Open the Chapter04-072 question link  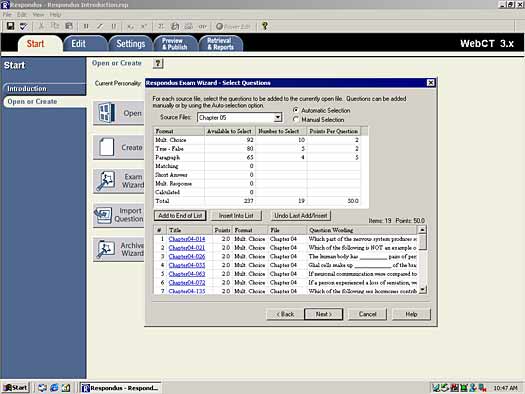coord(187,283)
